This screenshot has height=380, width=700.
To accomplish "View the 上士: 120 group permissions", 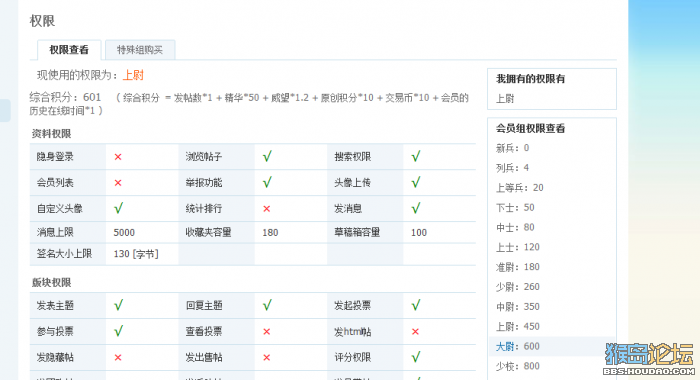I will point(518,247).
